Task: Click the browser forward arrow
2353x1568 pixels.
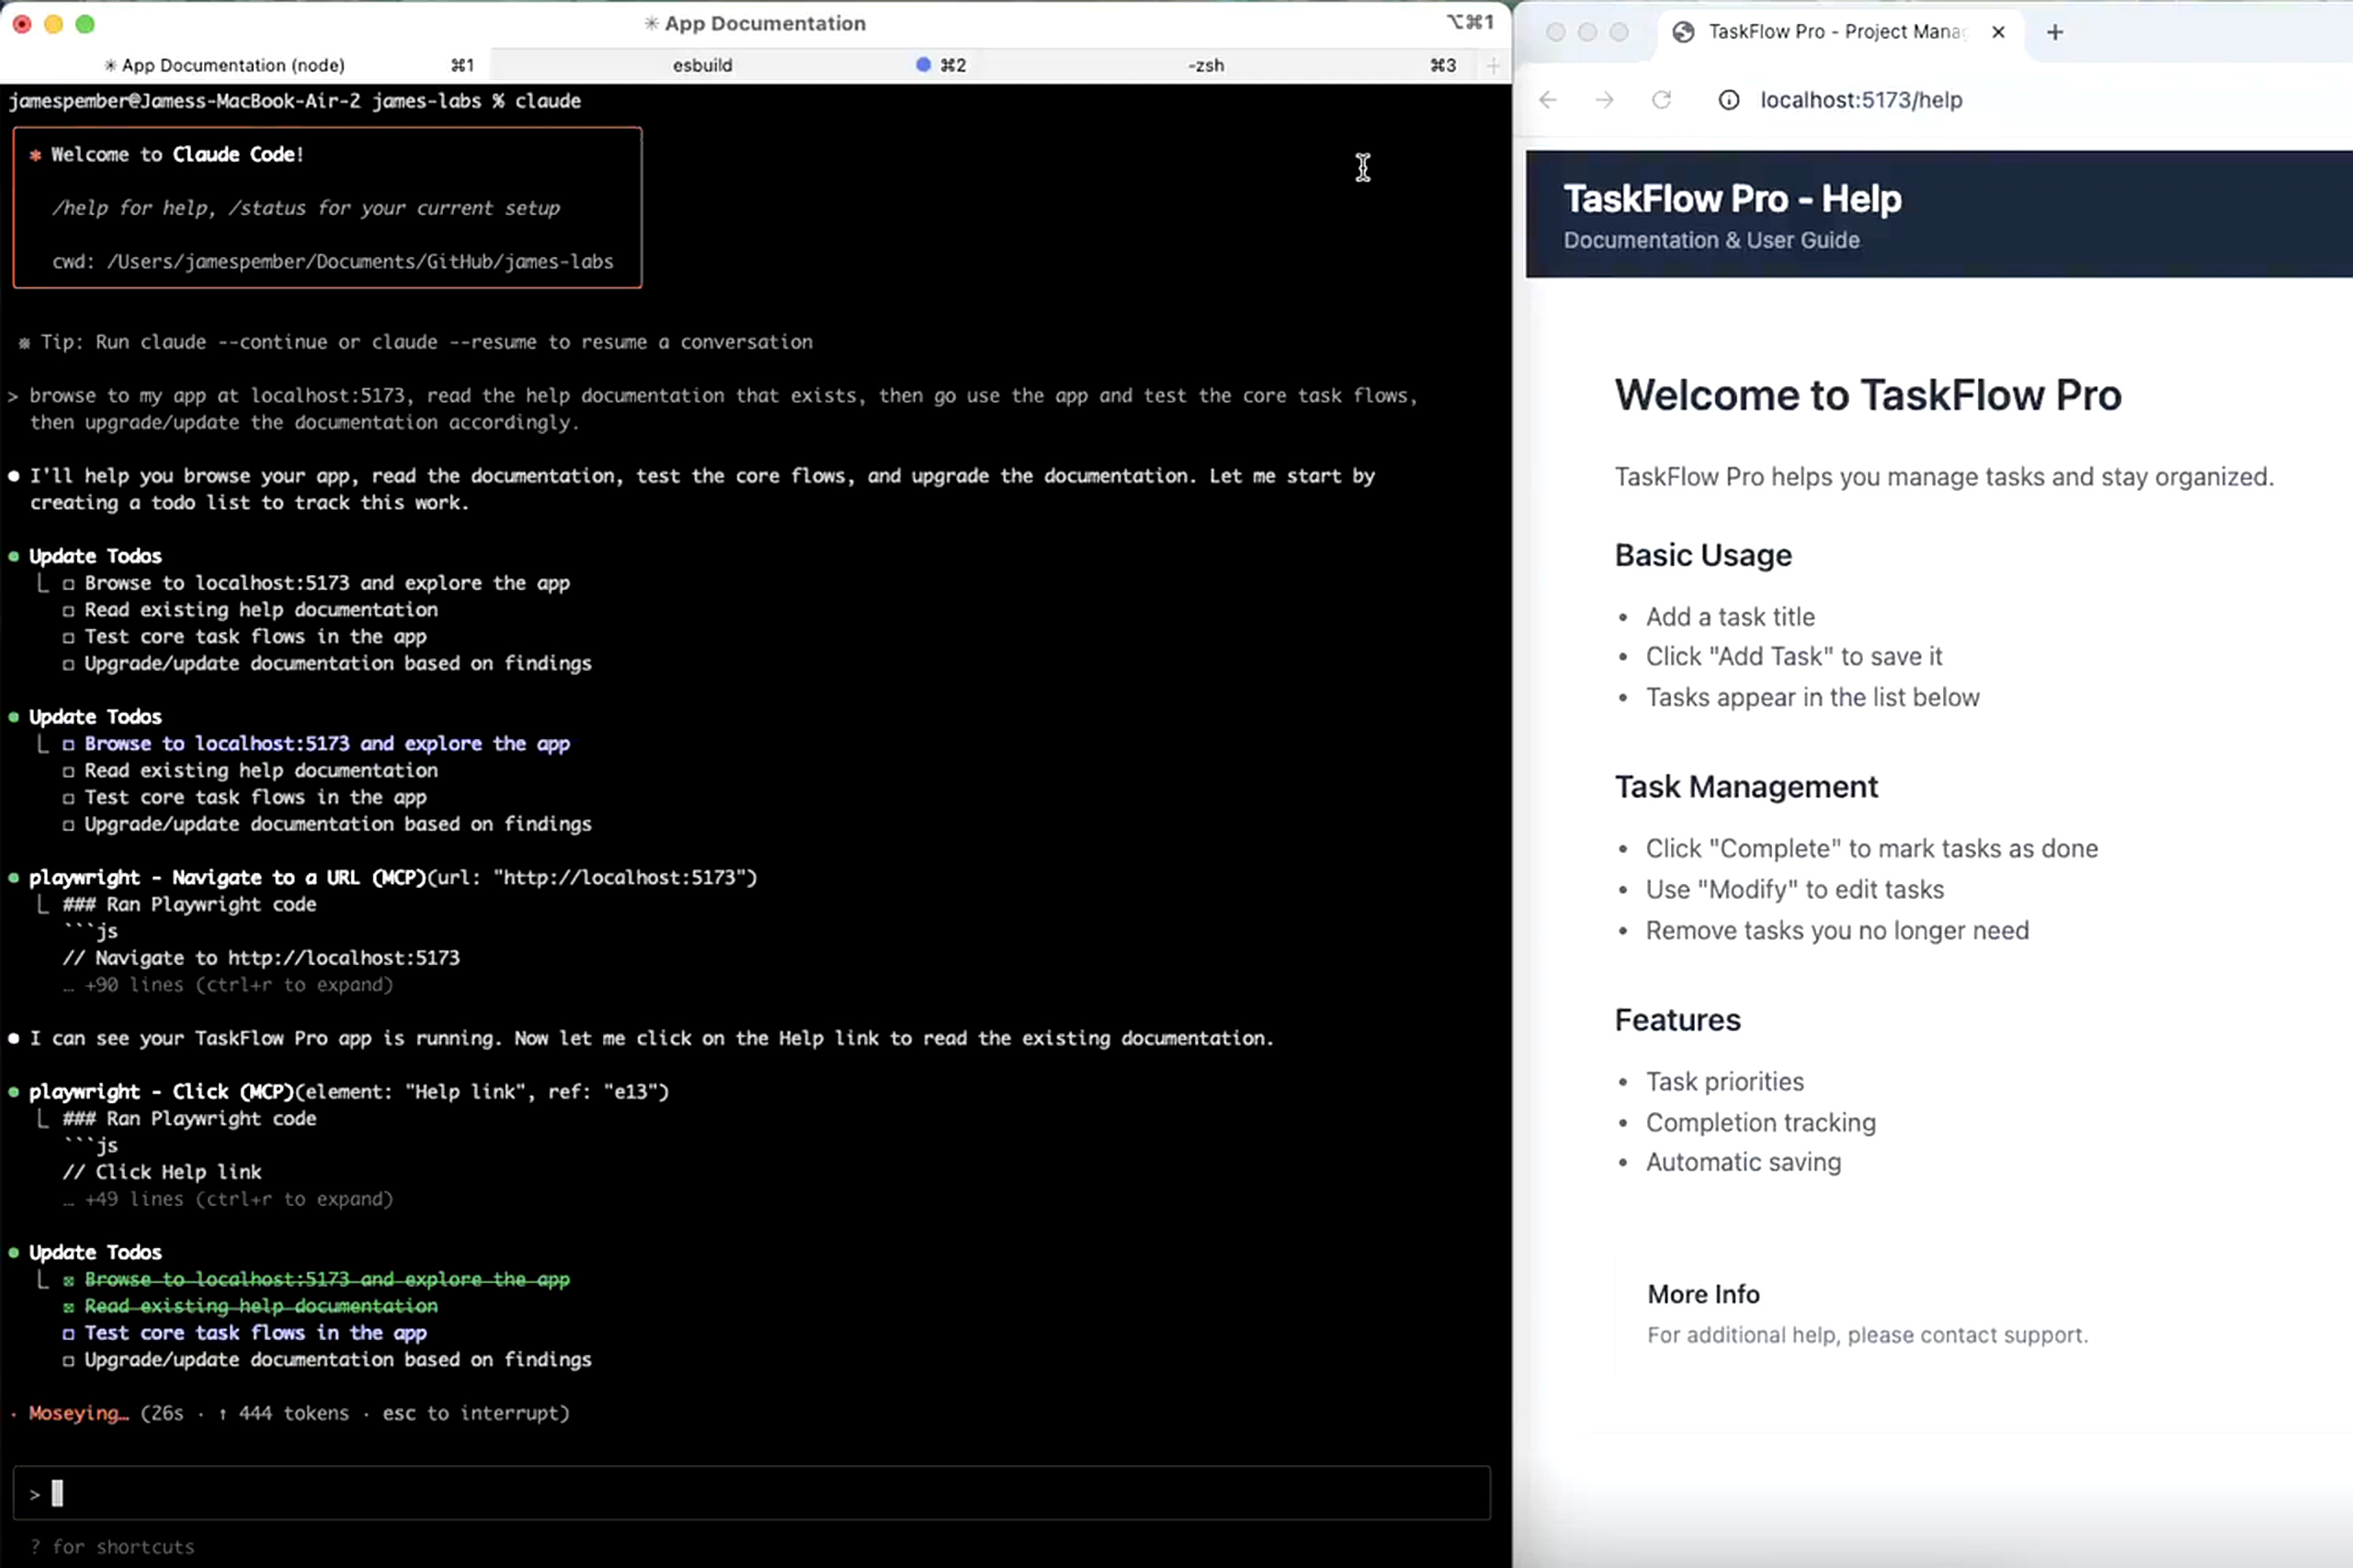Action: (x=1604, y=100)
